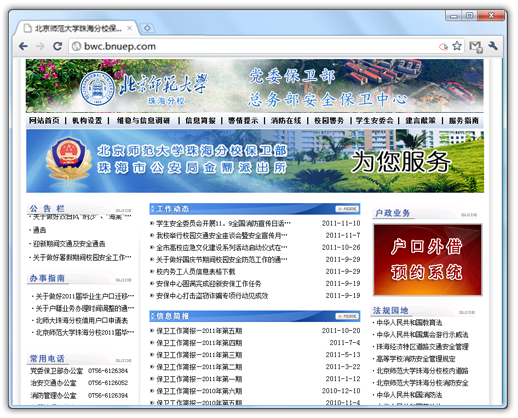
Task: Open 关于做好国庆节期间校园安全防范 news
Action: coord(222,259)
